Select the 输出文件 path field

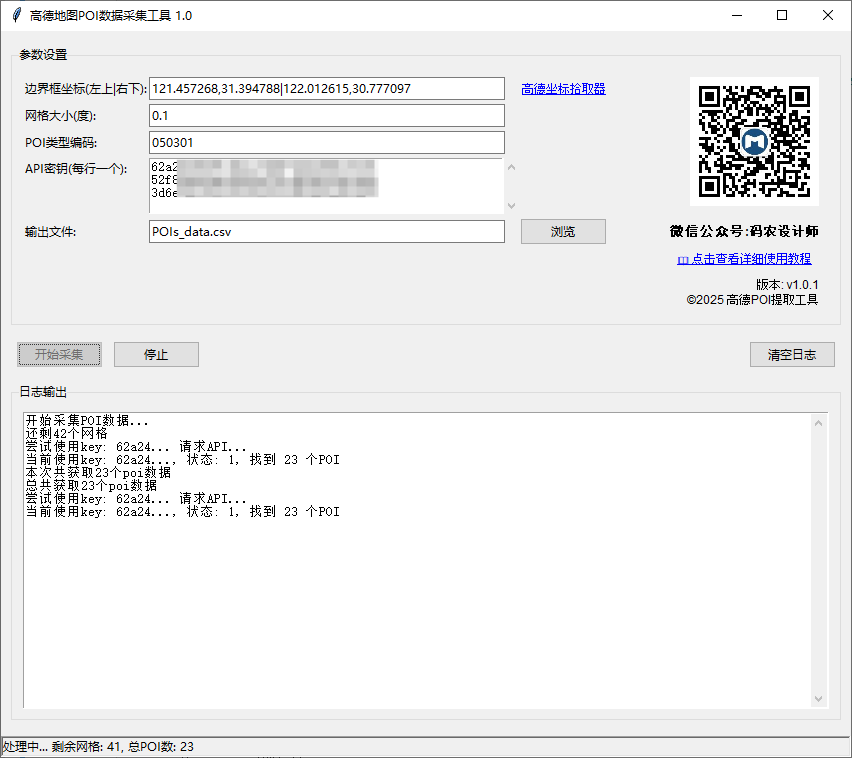click(x=326, y=232)
